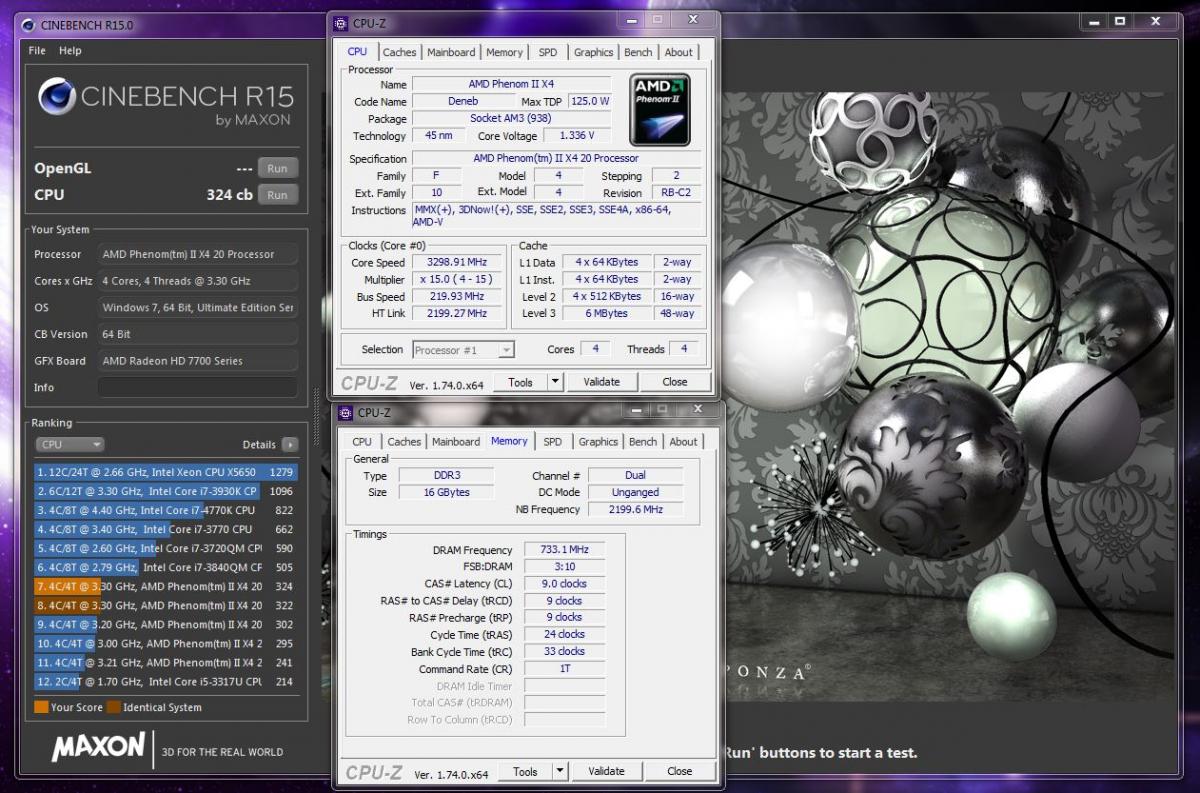This screenshot has width=1200, height=793.
Task: Run the OpenGL benchmark test
Action: [x=277, y=168]
